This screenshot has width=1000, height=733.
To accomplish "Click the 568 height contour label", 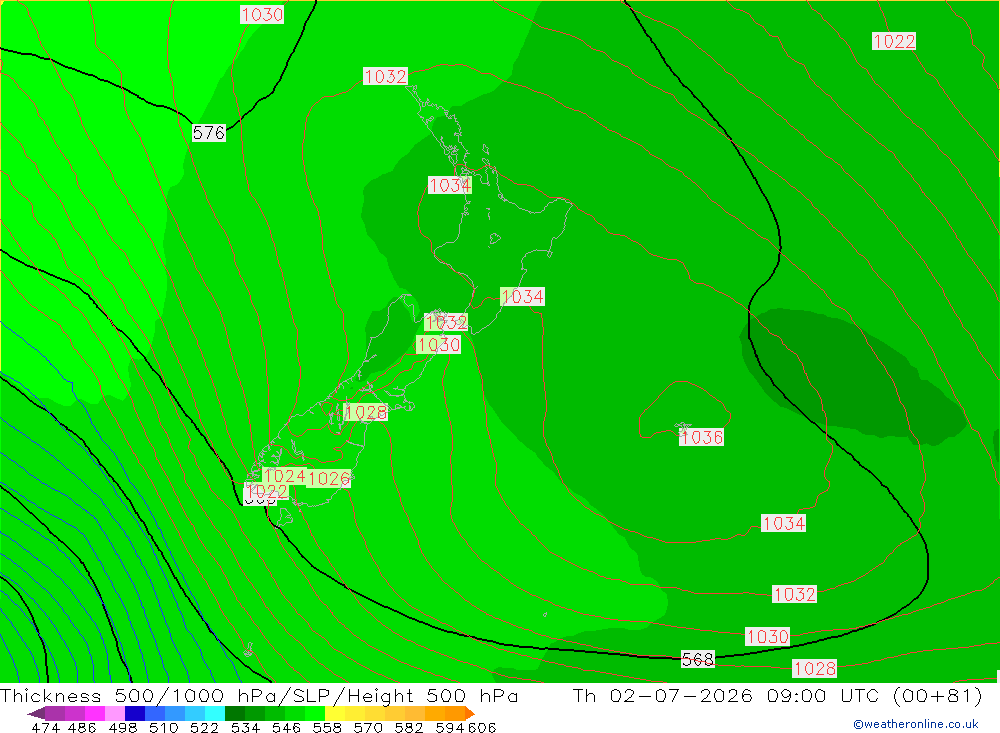I will point(698,659).
